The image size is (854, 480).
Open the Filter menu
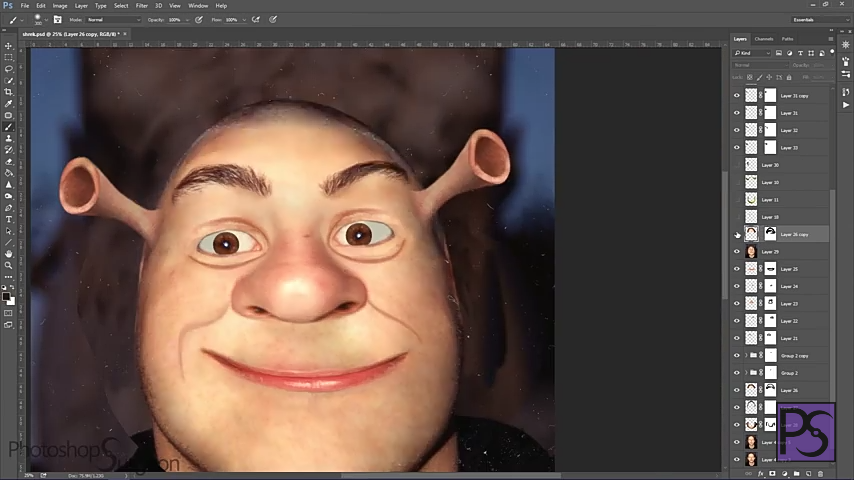point(142,6)
